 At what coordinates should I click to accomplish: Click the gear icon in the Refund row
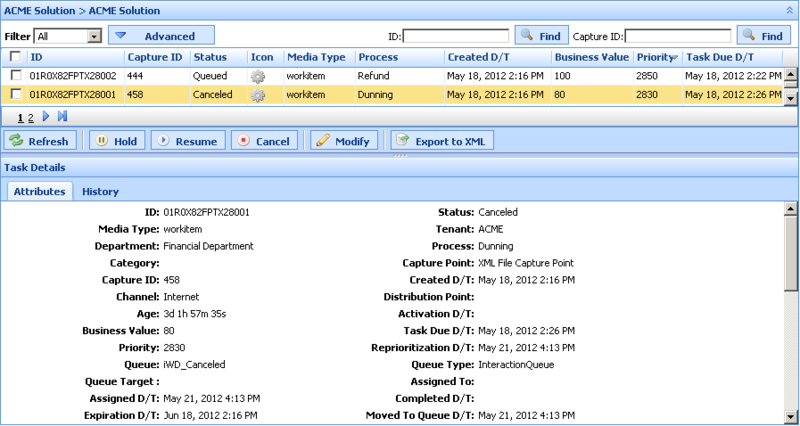tap(258, 76)
